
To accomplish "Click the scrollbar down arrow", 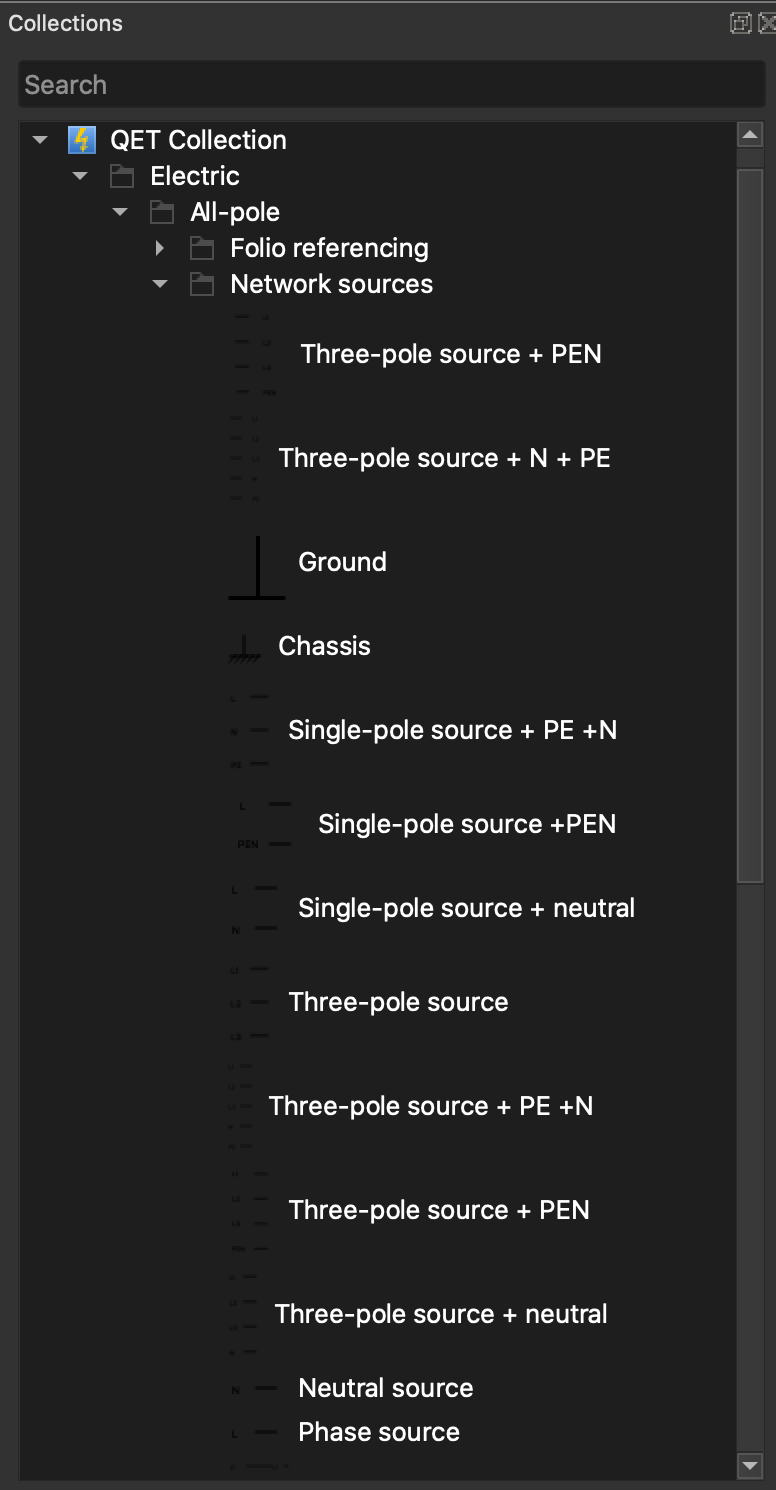I will (749, 1466).
